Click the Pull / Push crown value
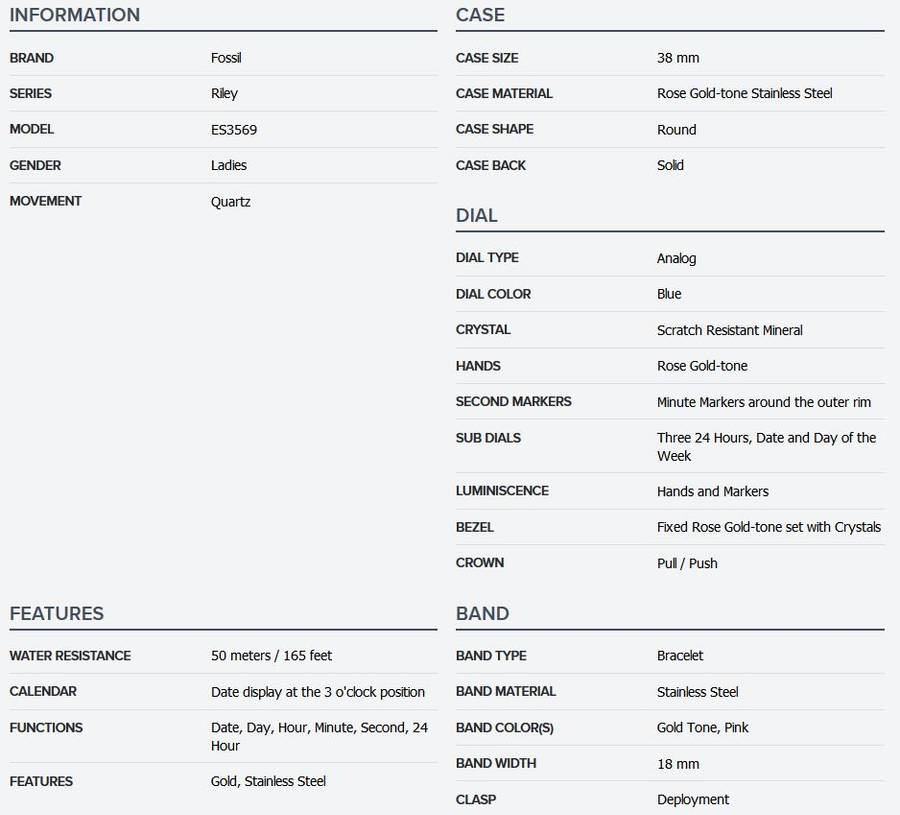Screen dimensions: 900x815 687,563
